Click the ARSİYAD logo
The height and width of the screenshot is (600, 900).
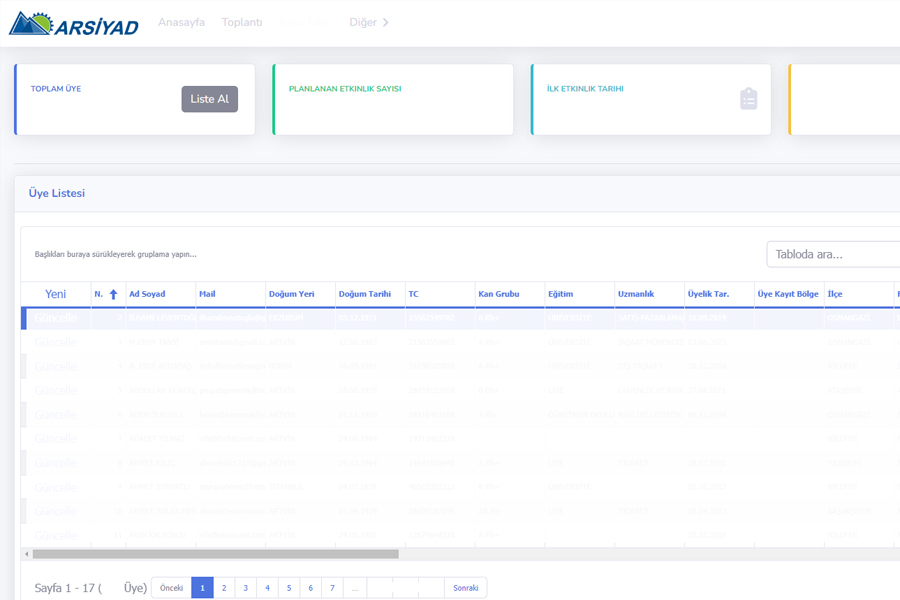click(x=73, y=23)
